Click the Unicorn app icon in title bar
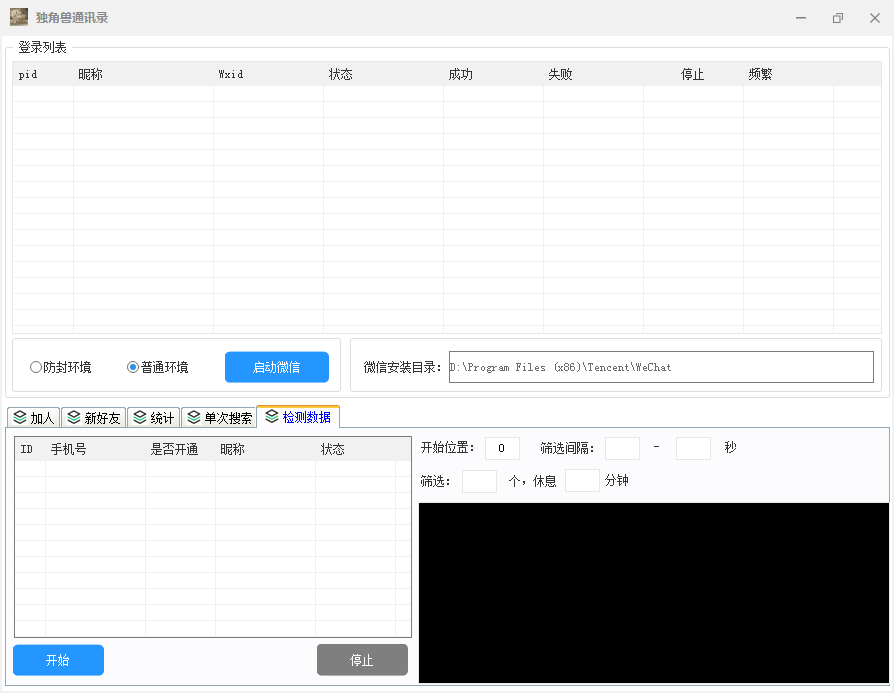The image size is (894, 693). tap(18, 17)
